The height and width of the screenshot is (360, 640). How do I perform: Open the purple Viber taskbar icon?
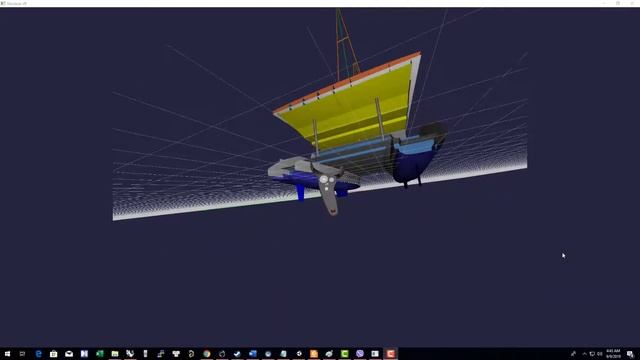coord(360,353)
